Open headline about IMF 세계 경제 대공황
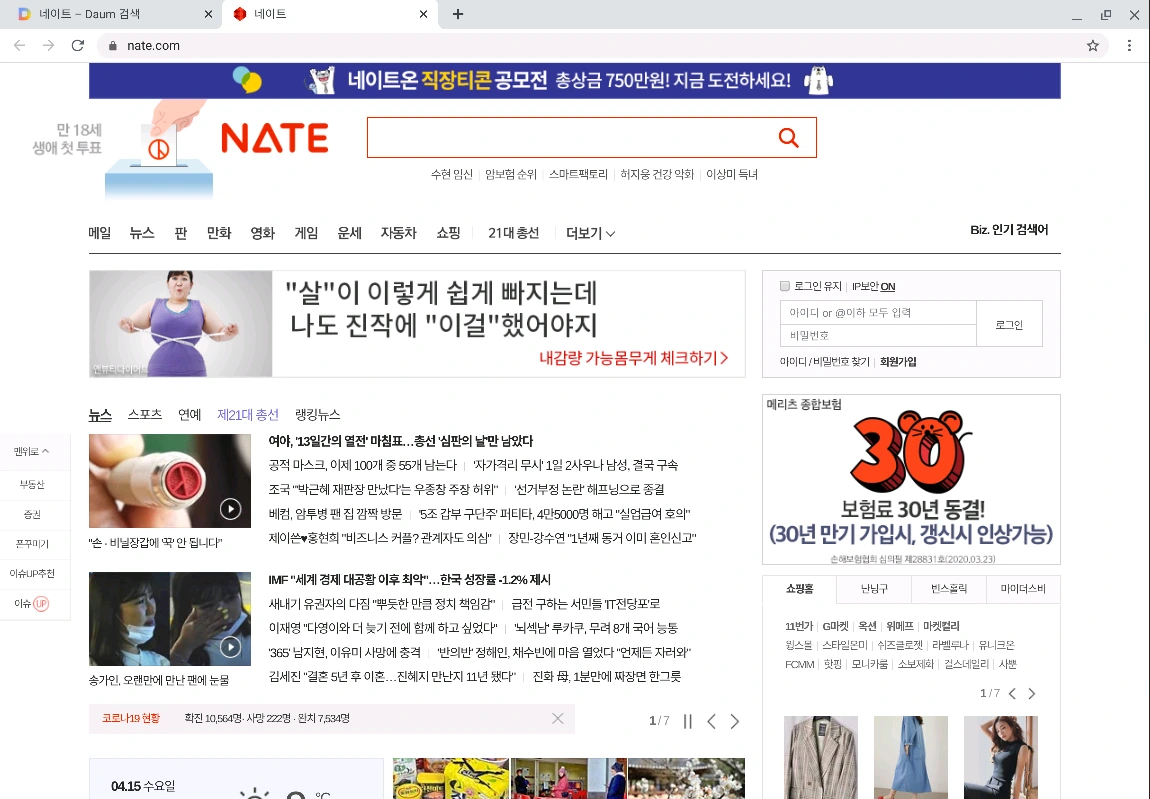Viewport: 1150px width, 799px height. point(409,580)
